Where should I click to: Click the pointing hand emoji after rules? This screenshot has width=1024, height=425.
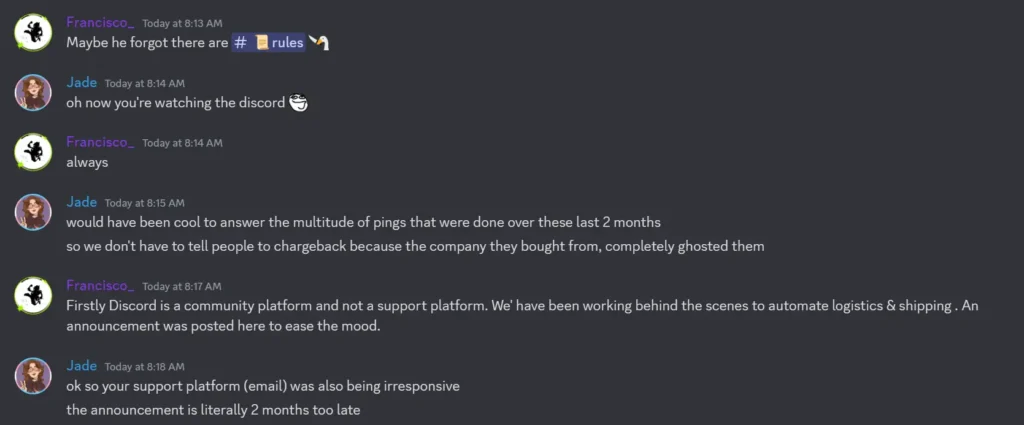[319, 43]
